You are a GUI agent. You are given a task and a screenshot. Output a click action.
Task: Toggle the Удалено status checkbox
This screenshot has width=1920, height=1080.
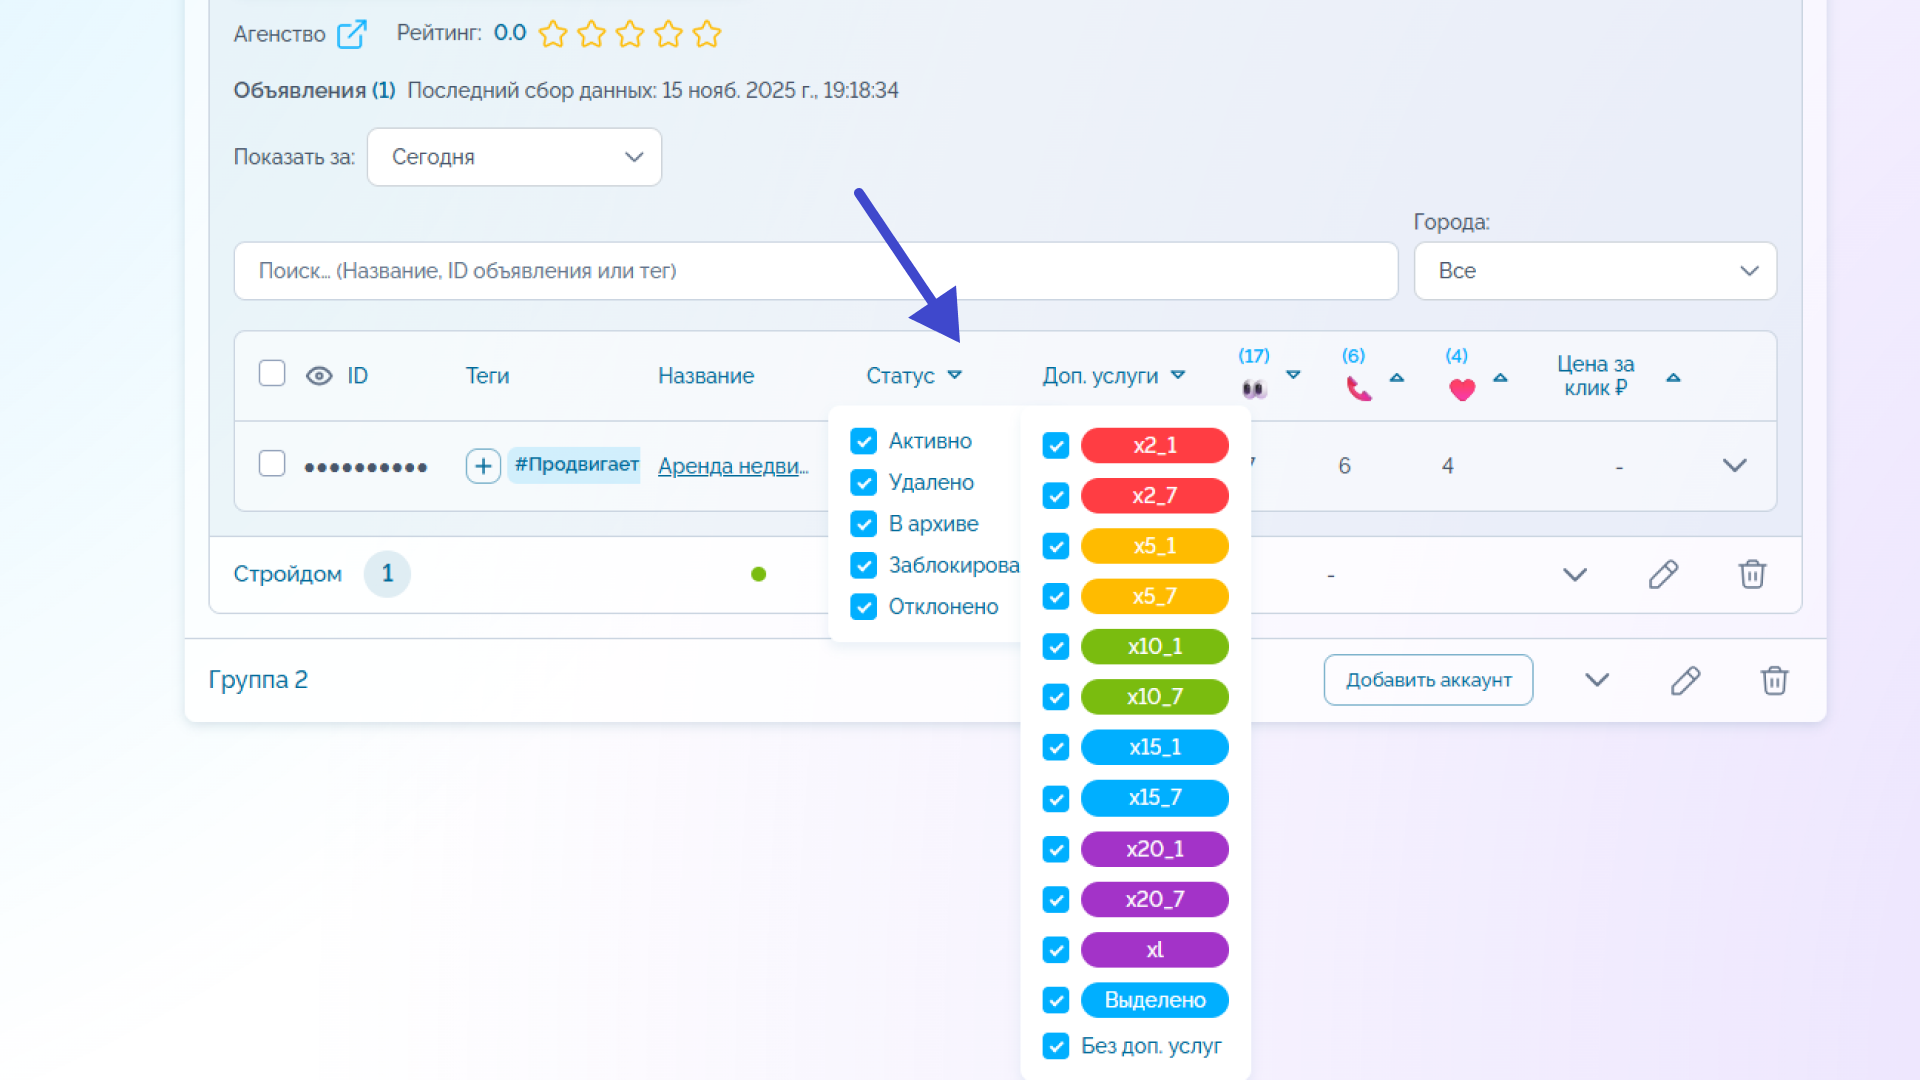863,482
